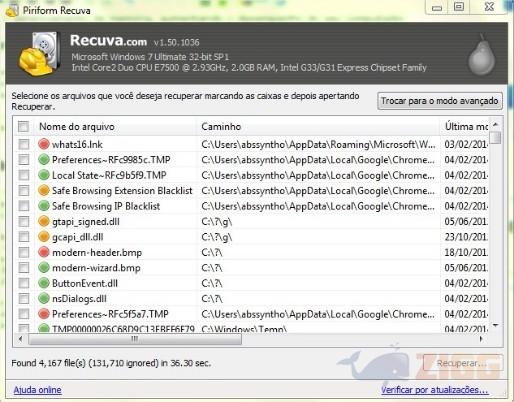This screenshot has height=402, width=514.
Task: Select Safe Browsing IP Blacklist file name
Action: (x=106, y=206)
